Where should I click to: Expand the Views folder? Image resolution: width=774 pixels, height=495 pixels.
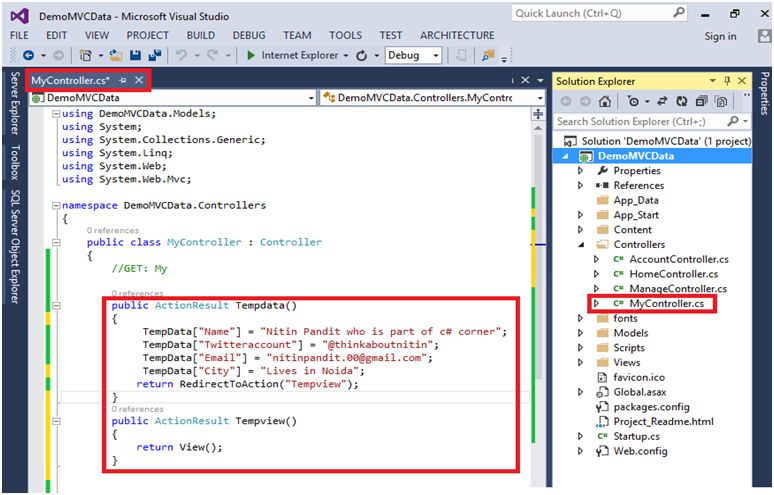click(x=580, y=362)
